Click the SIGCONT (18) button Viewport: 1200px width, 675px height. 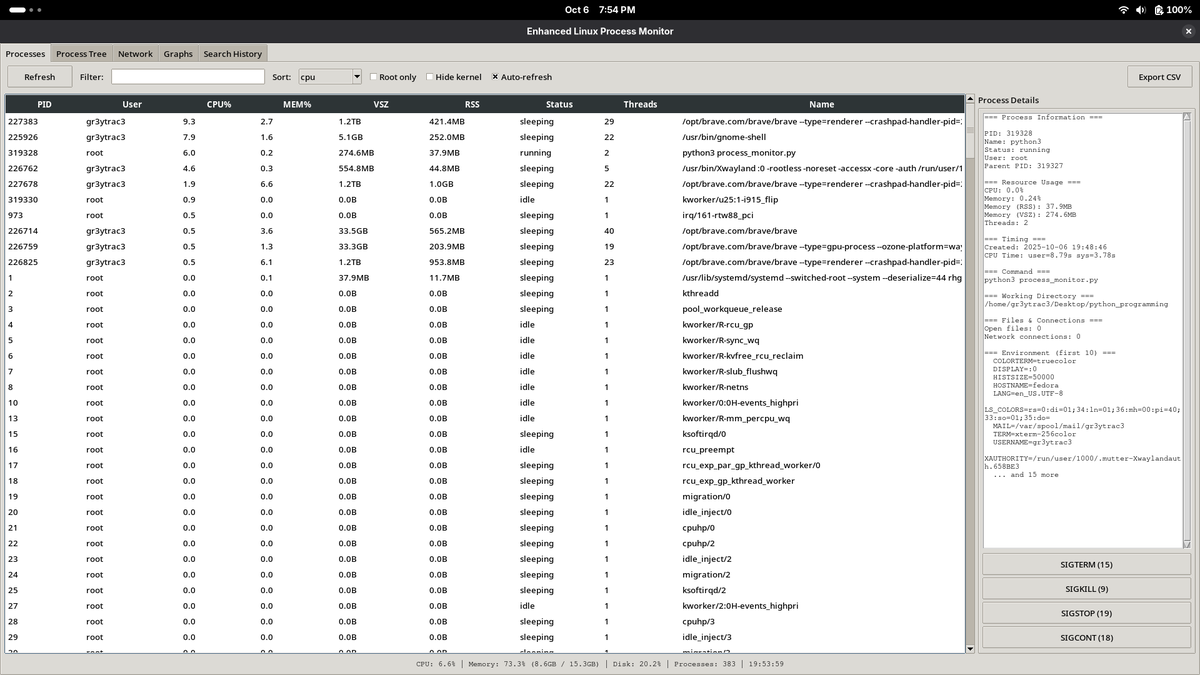point(1087,638)
